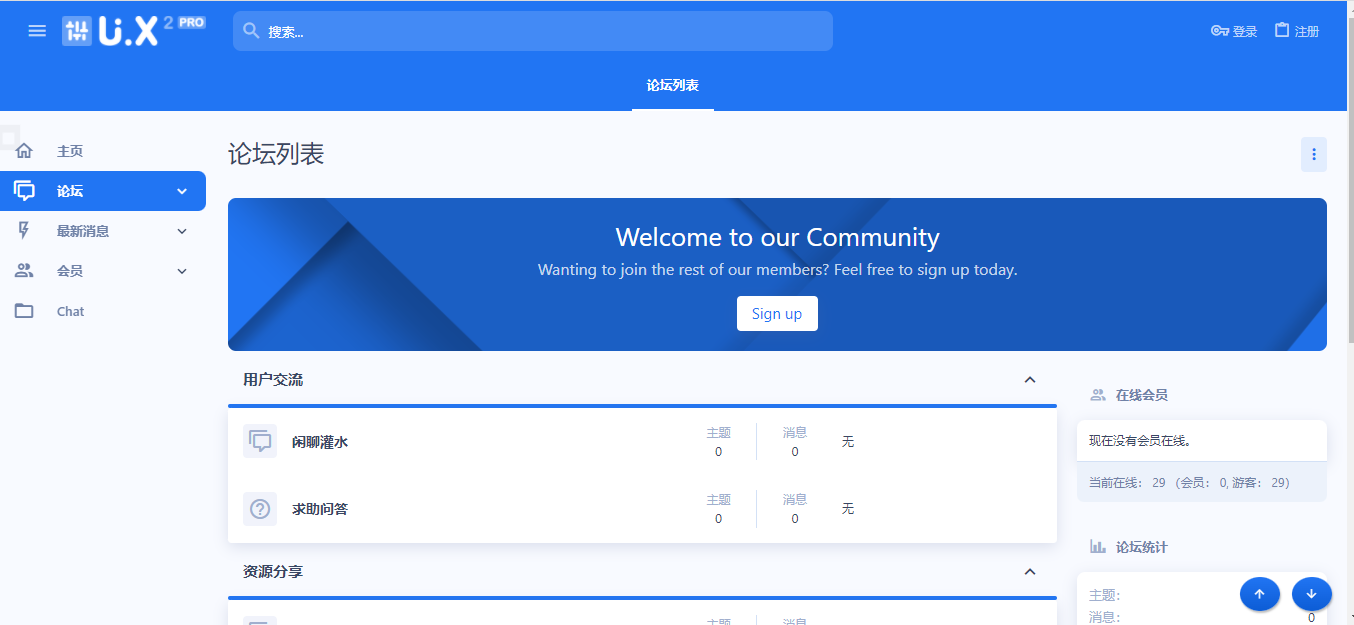The width and height of the screenshot is (1354, 625).
Task: Click the Sign up button
Action: (x=777, y=313)
